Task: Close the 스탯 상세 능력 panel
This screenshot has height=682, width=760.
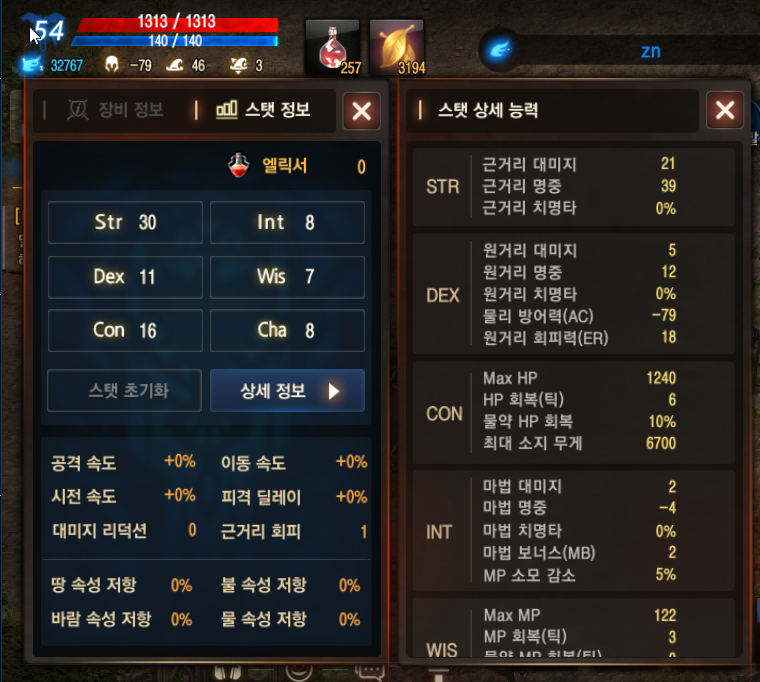Action: 725,110
